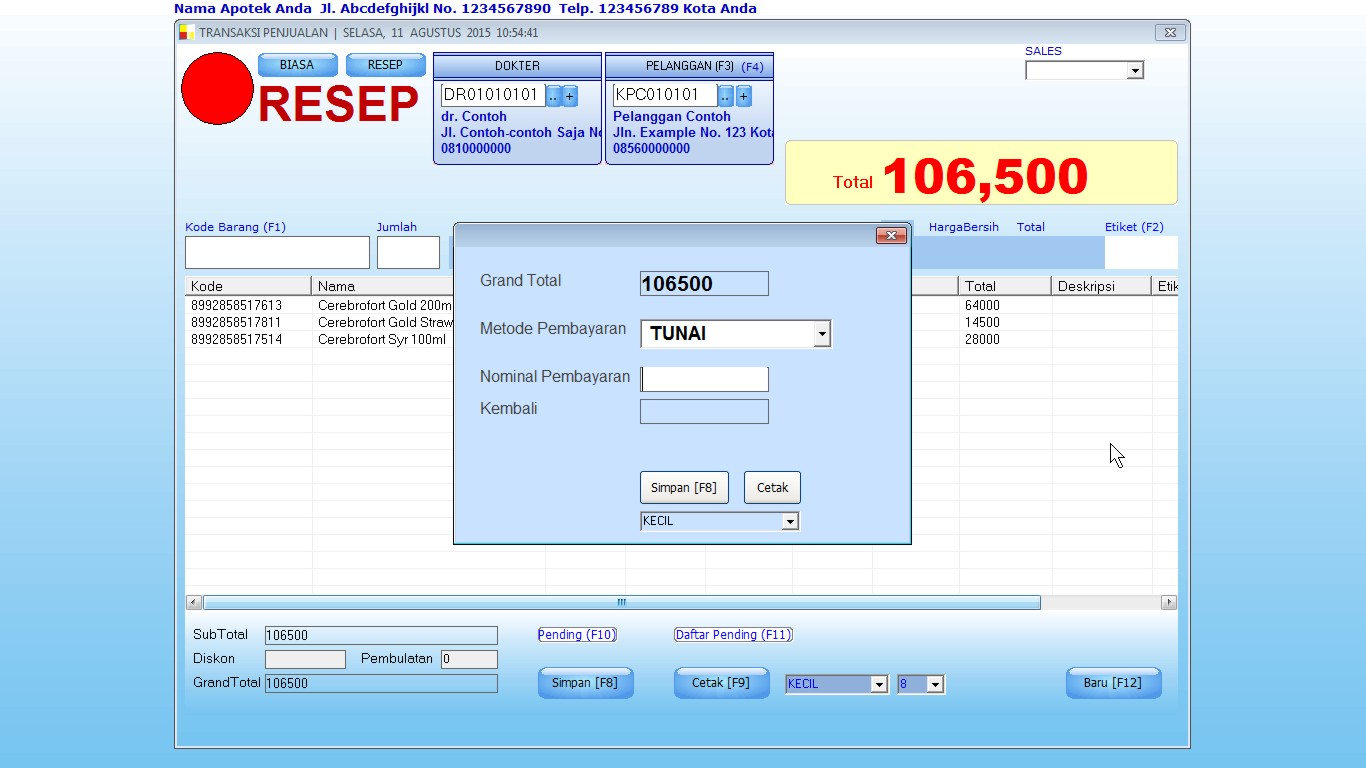This screenshot has height=768, width=1366.
Task: Click Kode column header
Action: [x=248, y=286]
